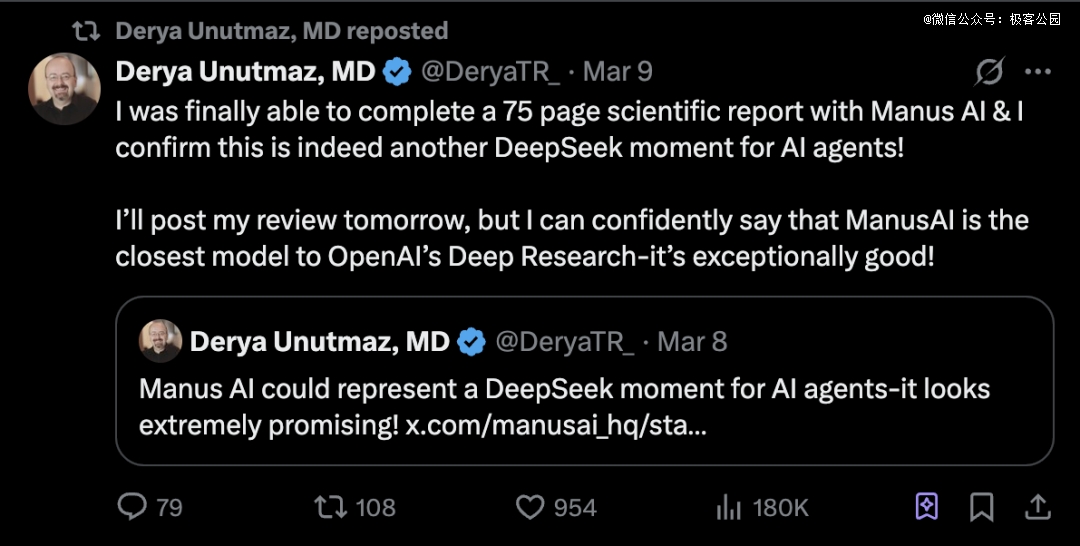Like the post with heart icon
This screenshot has height=546, width=1080.
coord(530,508)
